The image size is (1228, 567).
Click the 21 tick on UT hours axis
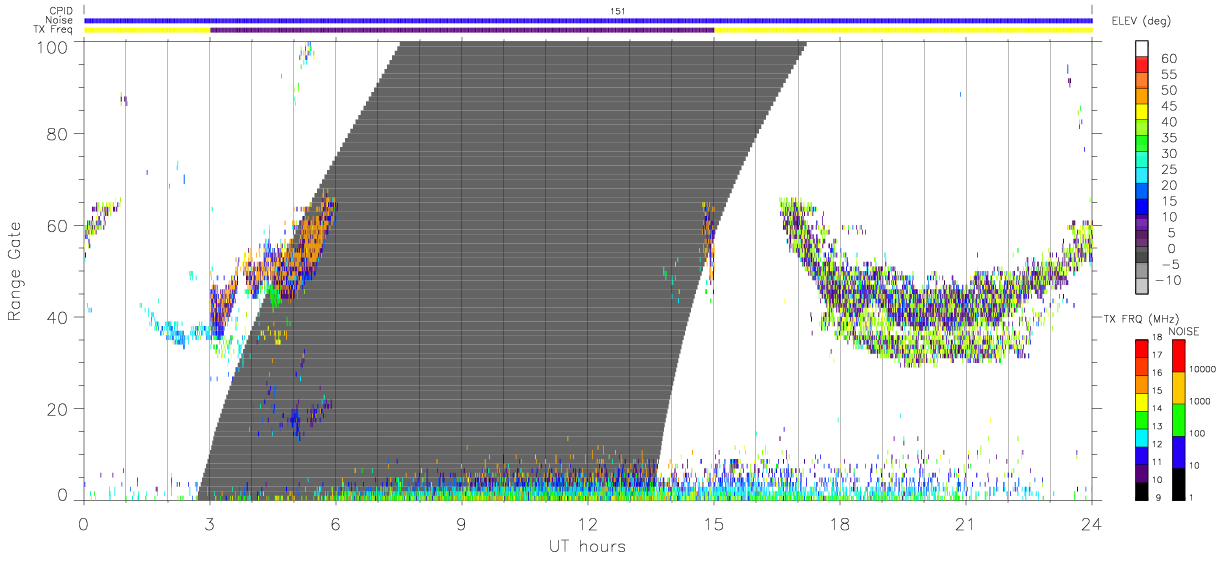966,523
